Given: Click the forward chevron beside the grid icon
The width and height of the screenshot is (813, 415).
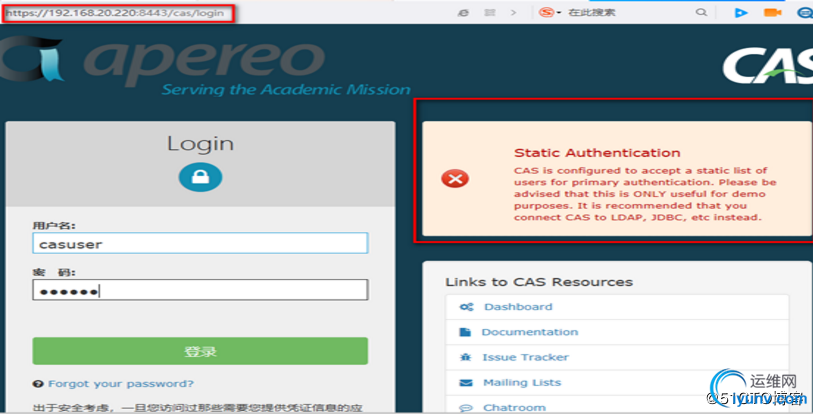Looking at the screenshot, I should pos(513,12).
